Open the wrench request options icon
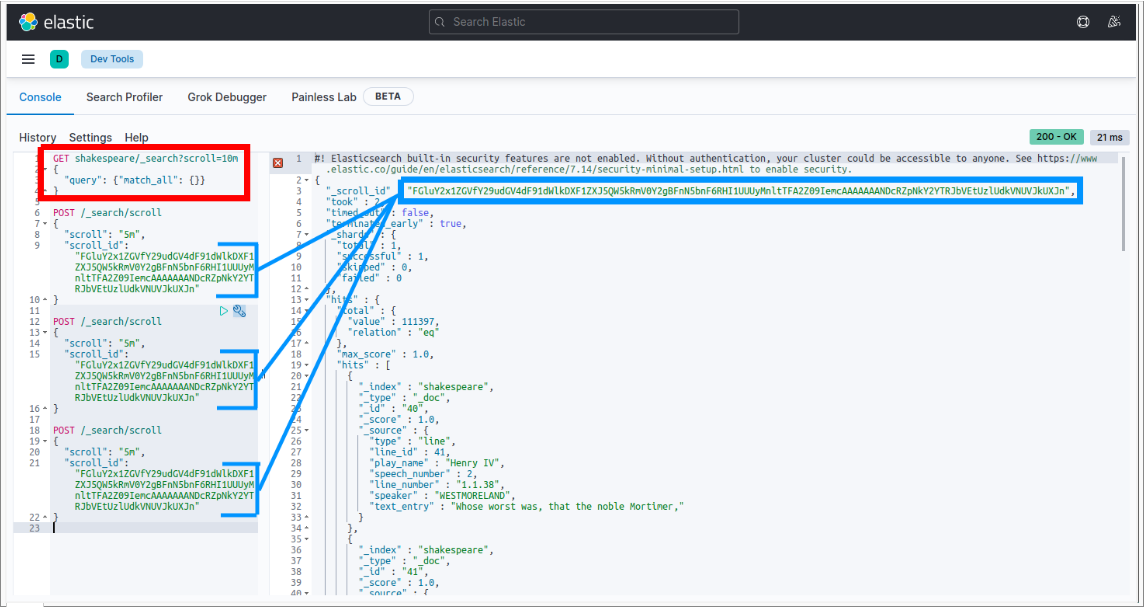The height and width of the screenshot is (607, 1144). tap(239, 311)
